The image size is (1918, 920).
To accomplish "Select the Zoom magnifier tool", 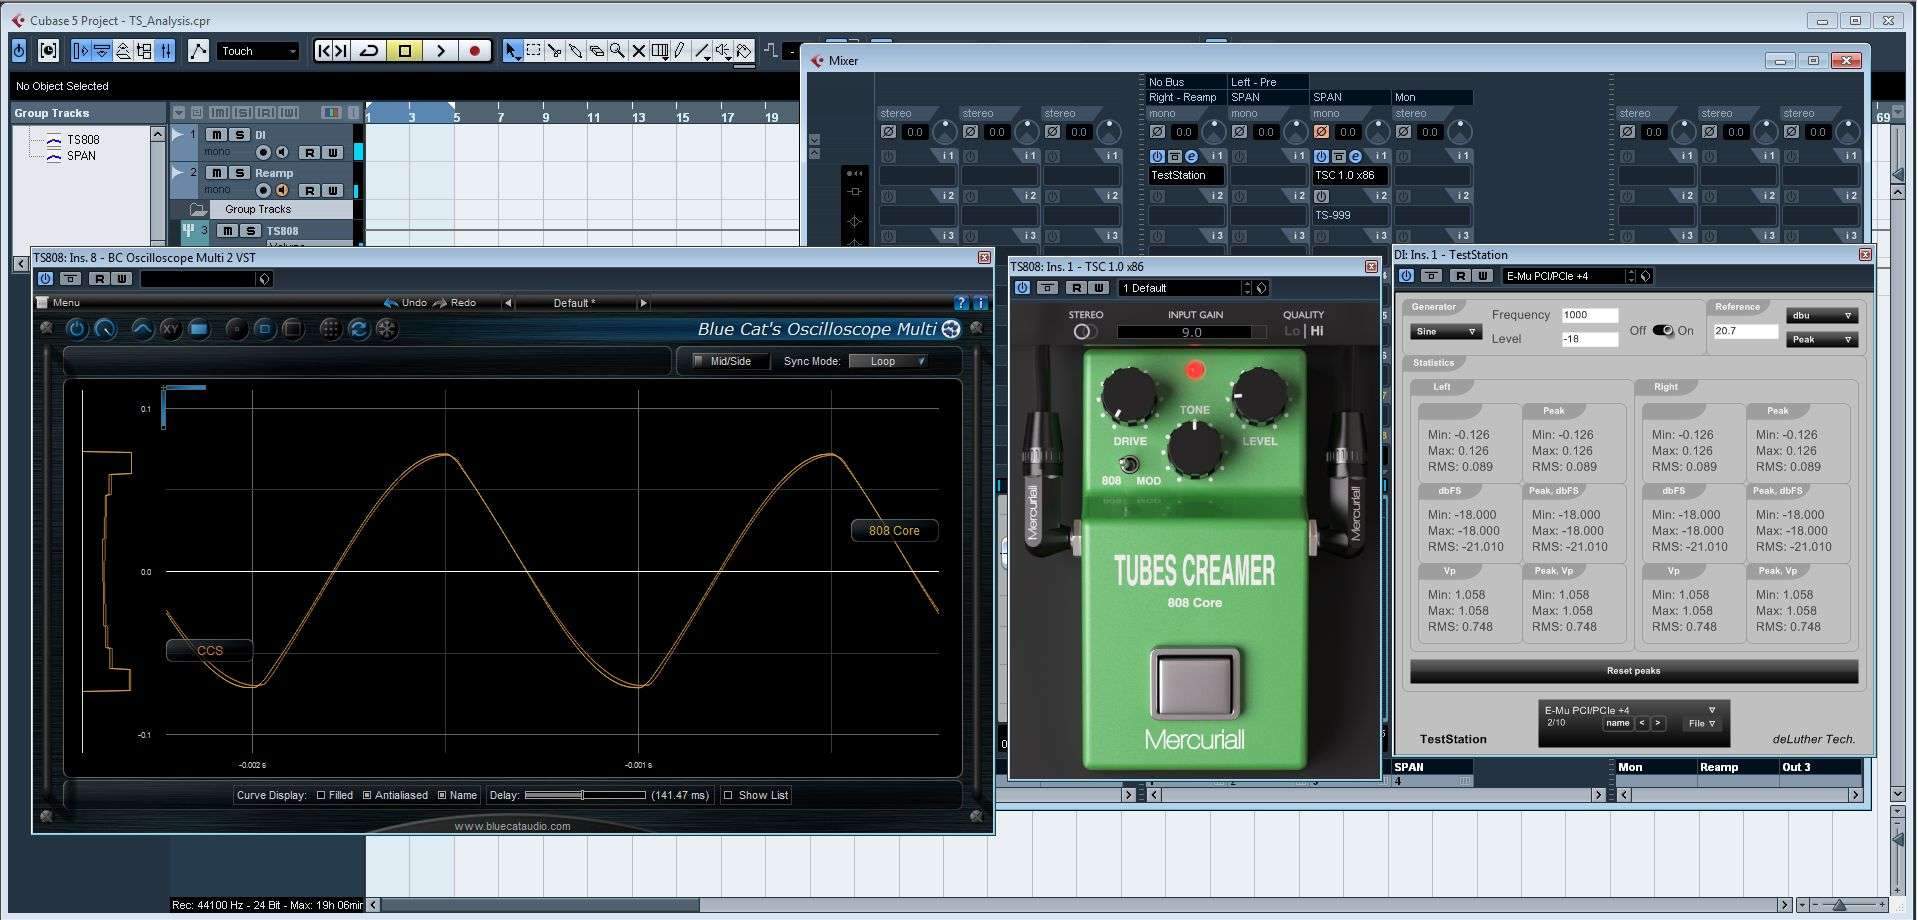I will point(617,51).
